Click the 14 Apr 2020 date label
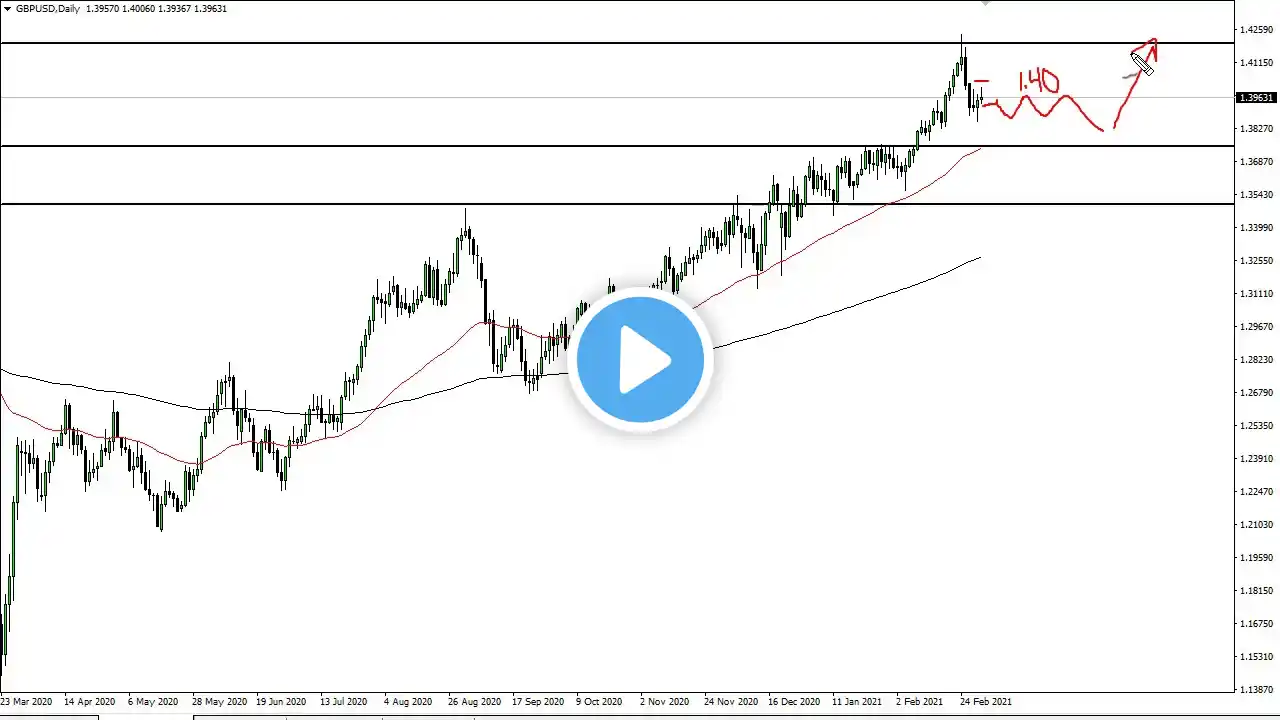 coord(92,702)
